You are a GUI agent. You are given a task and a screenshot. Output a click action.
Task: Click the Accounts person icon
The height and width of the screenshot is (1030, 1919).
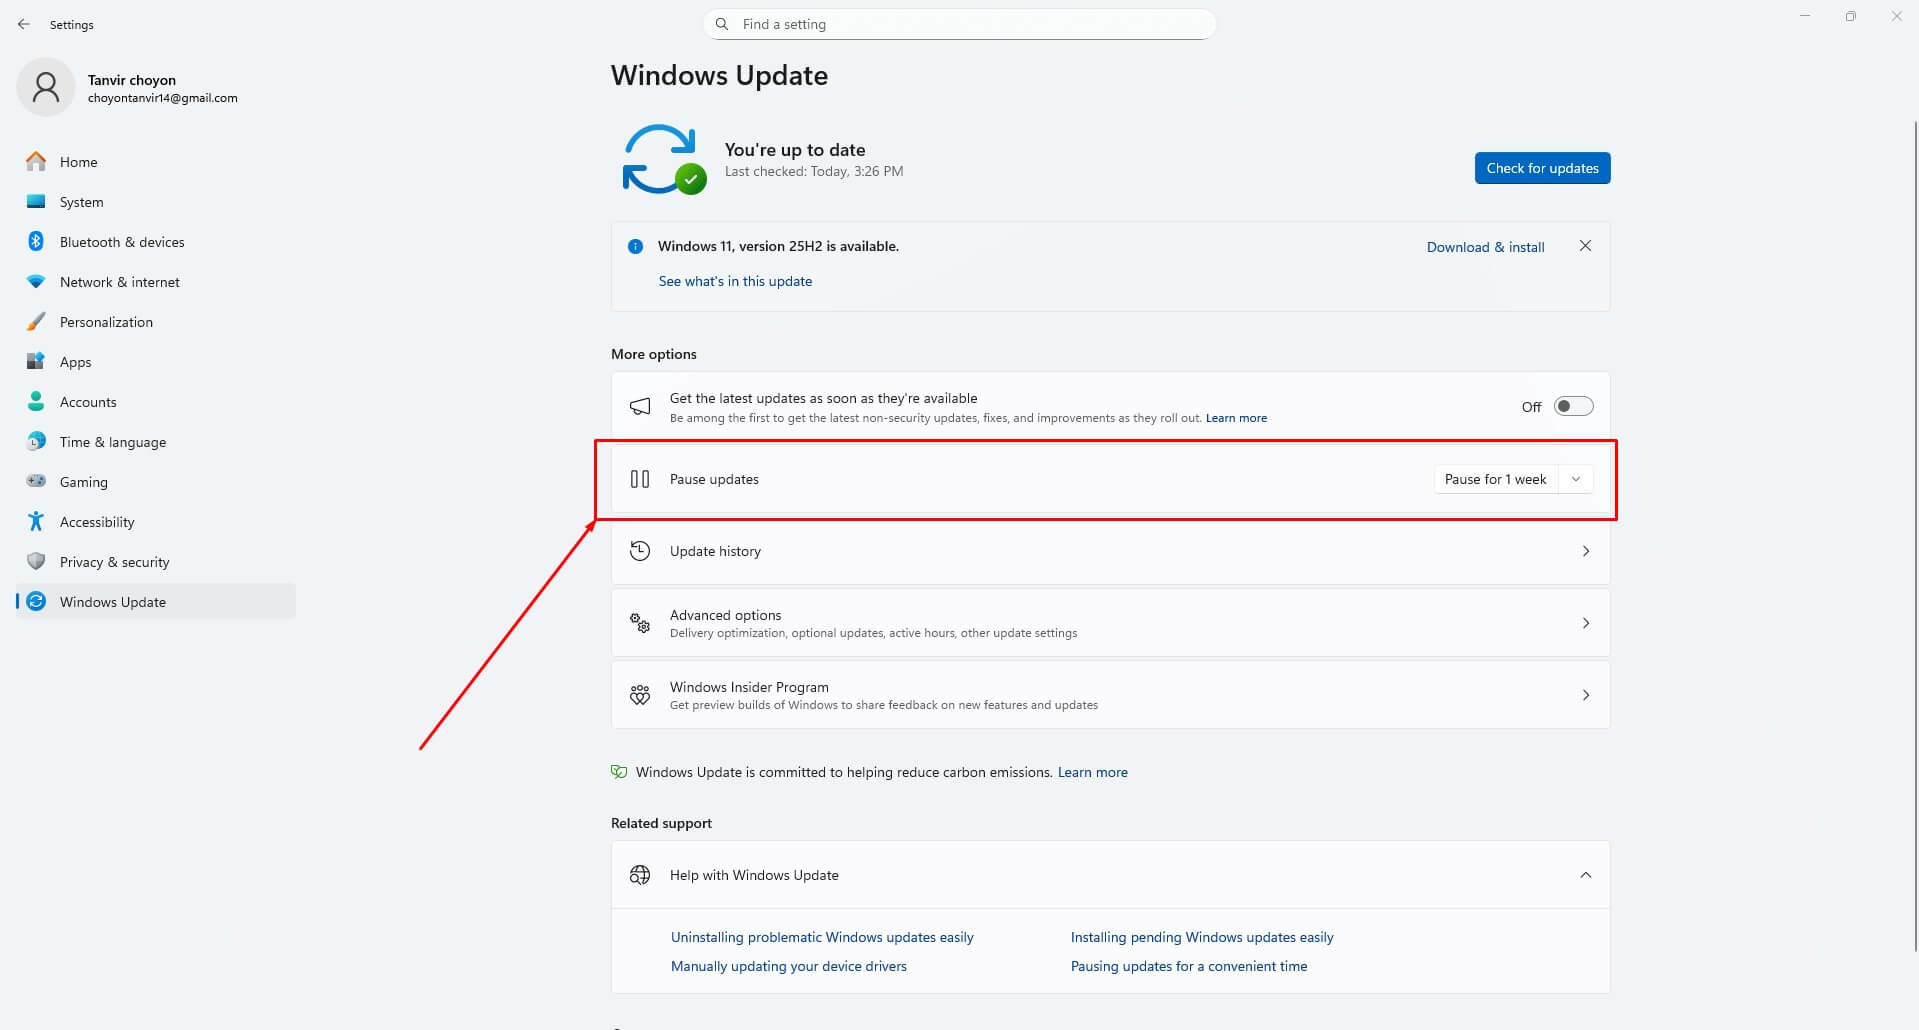tap(36, 401)
